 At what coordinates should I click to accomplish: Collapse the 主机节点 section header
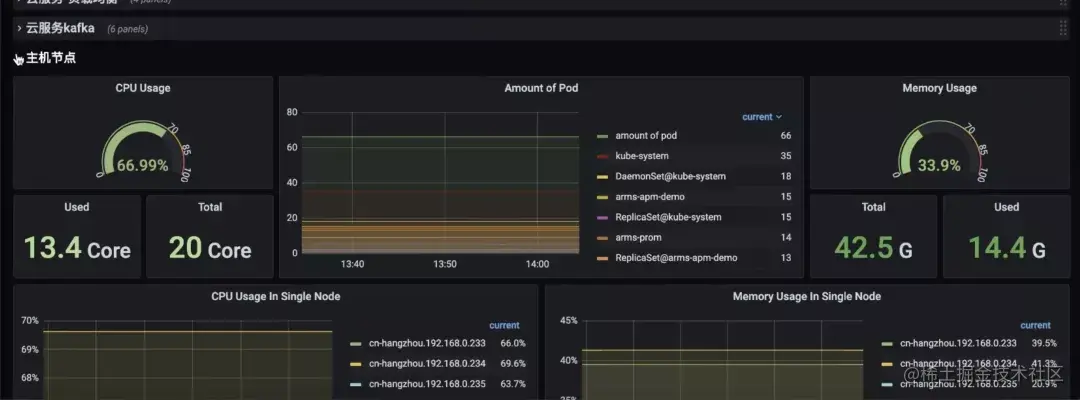[50, 59]
